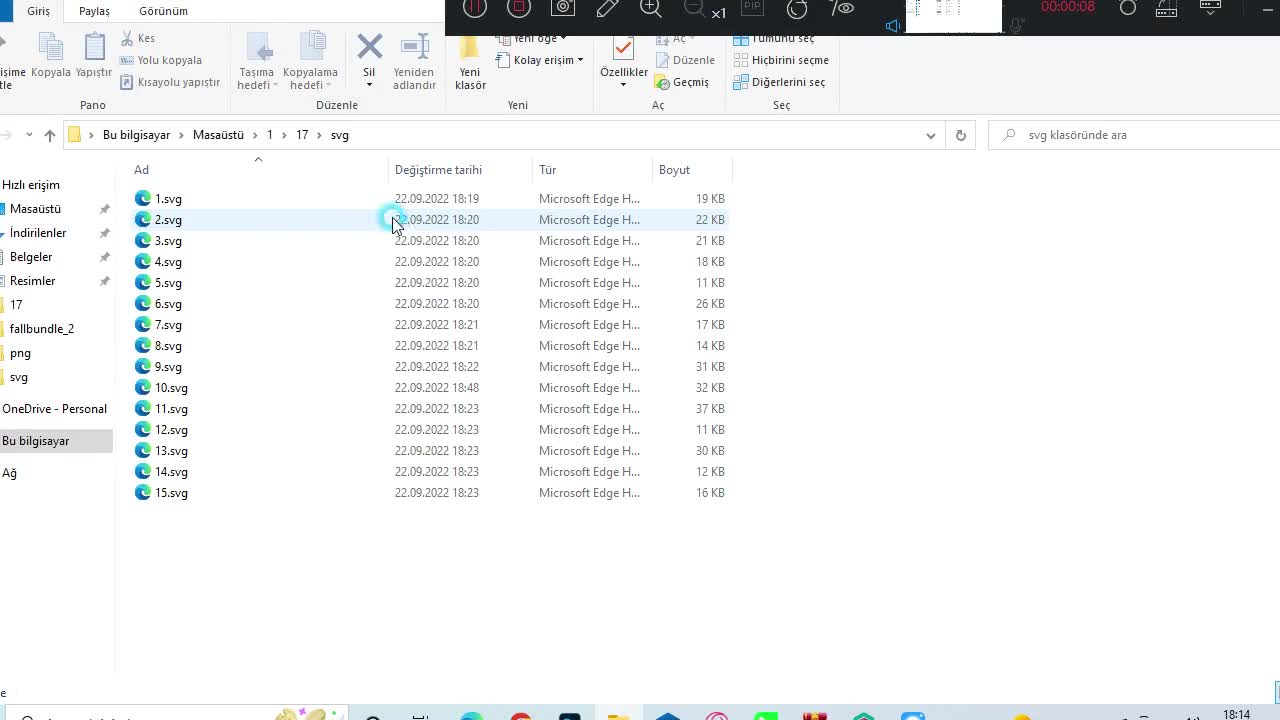Select the file 12.svg

(171, 430)
